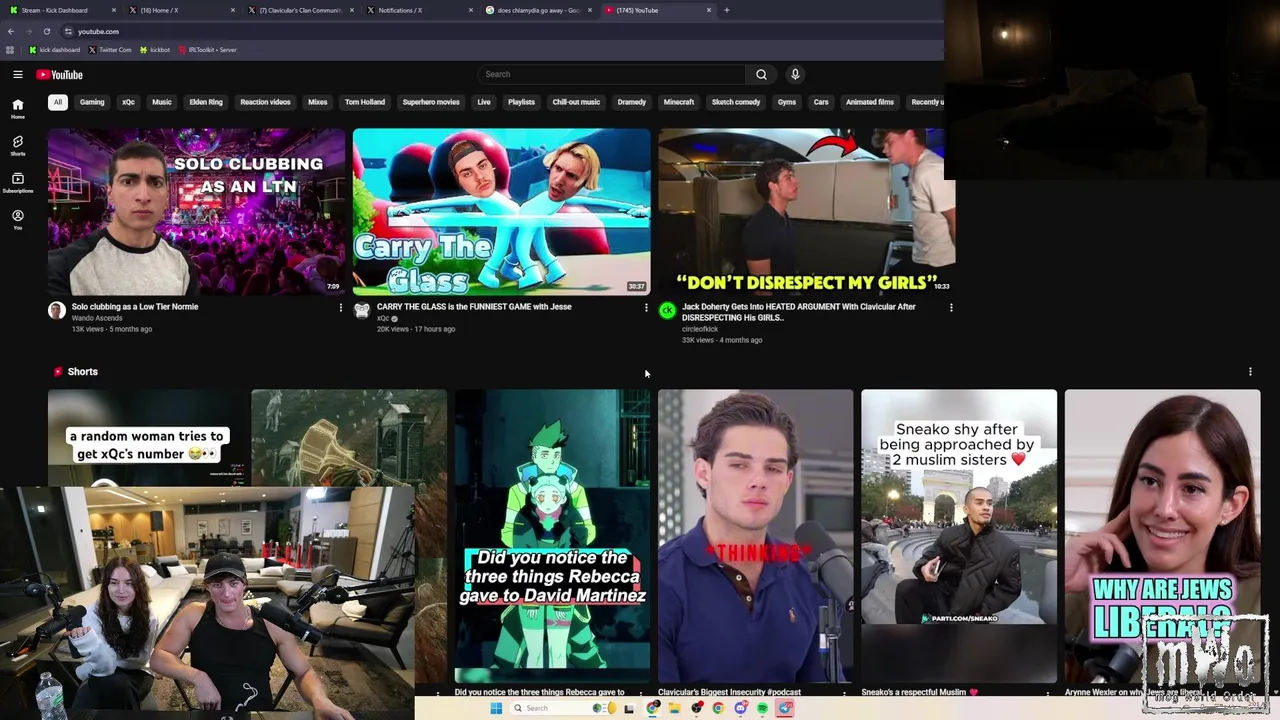This screenshot has width=1280, height=720.
Task: Filter by Mixes chip
Action: click(318, 102)
